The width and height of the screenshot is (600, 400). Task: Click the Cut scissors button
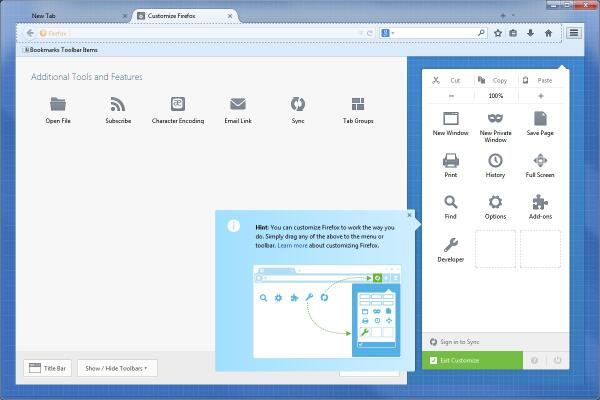451,80
